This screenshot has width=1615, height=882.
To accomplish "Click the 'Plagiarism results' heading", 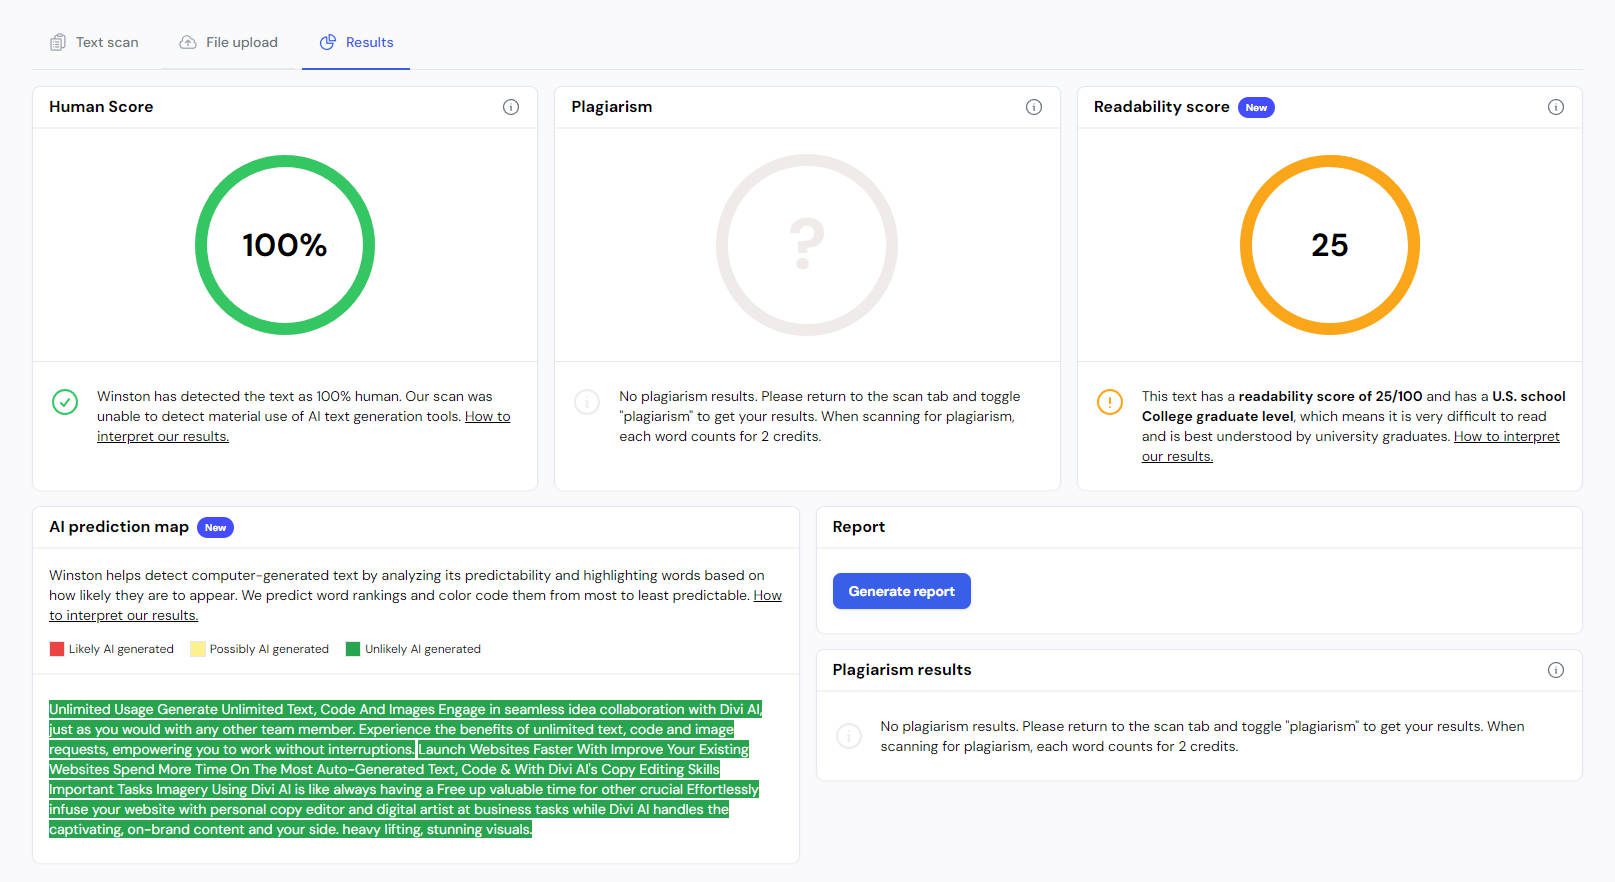I will click(902, 670).
